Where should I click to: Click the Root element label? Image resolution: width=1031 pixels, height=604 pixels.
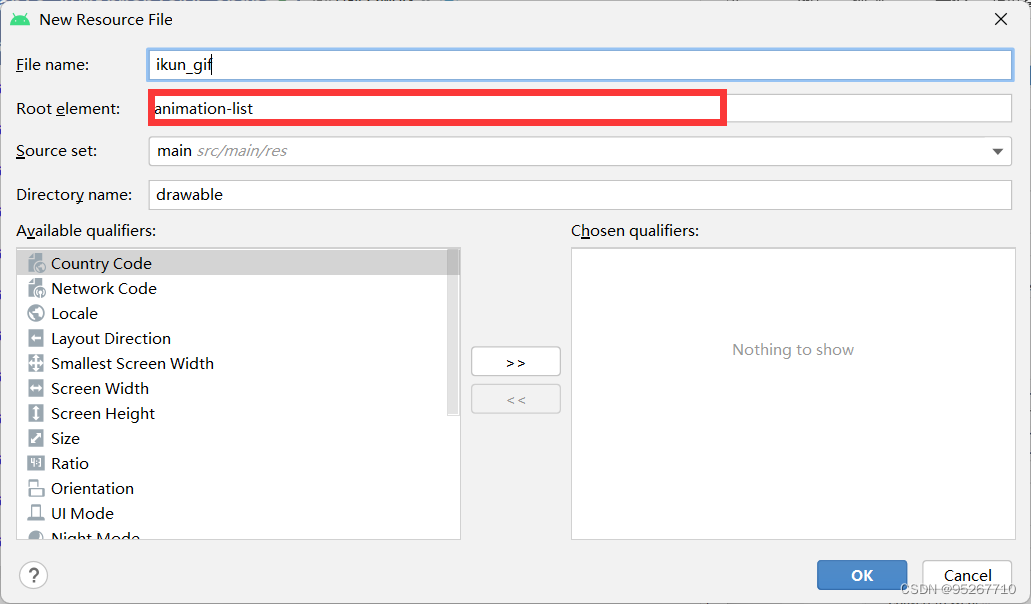(68, 108)
